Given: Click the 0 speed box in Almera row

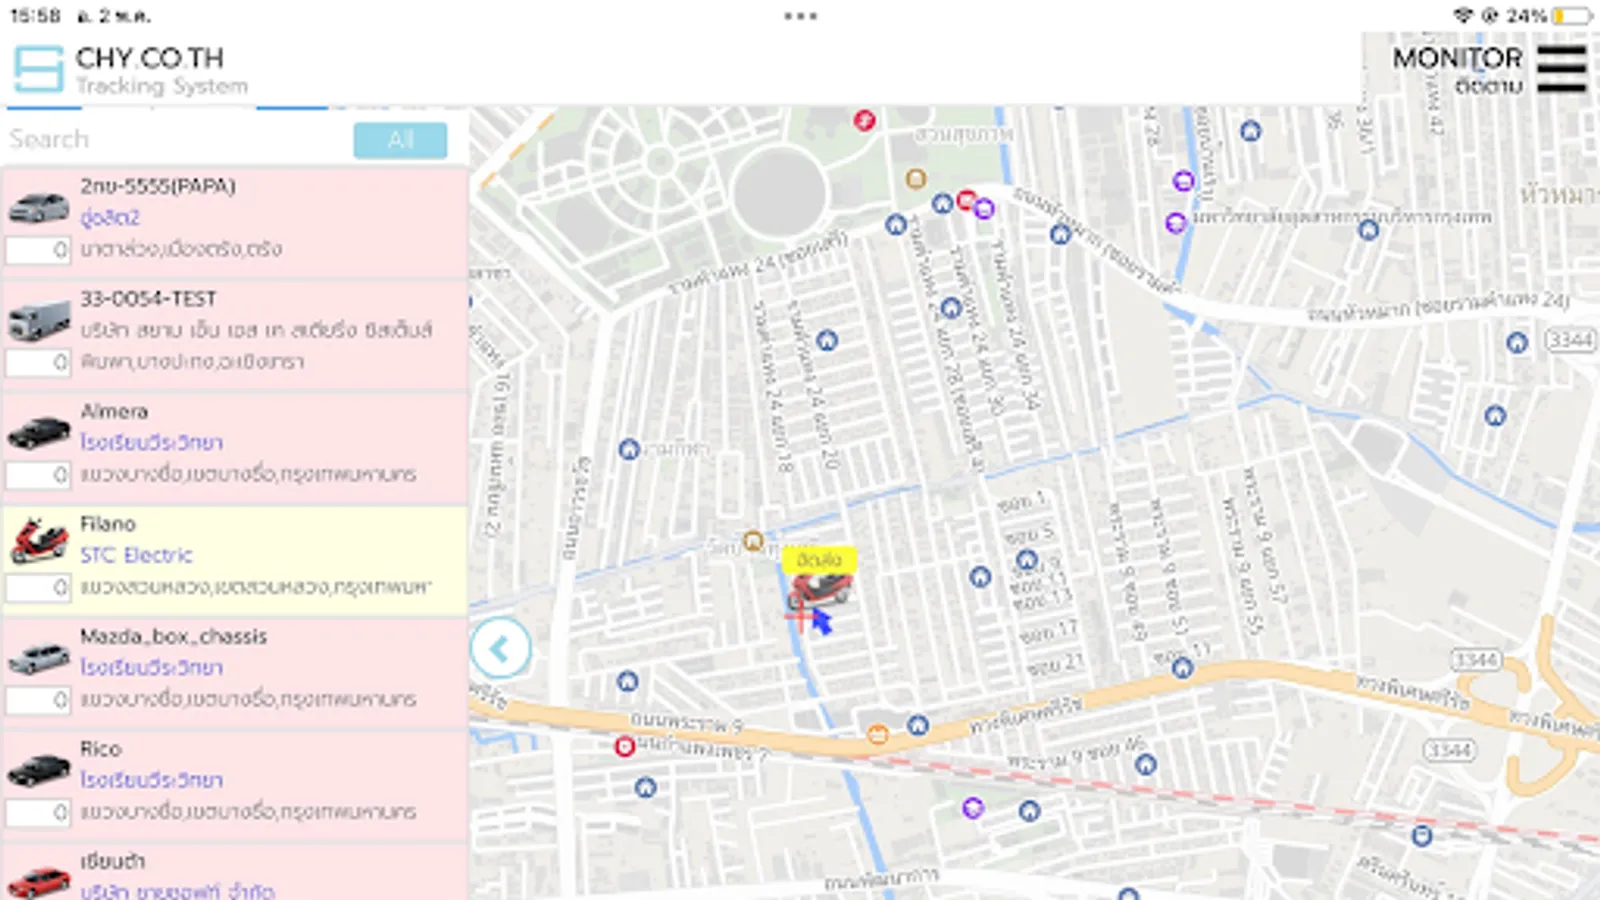Looking at the screenshot, I should click(38, 475).
